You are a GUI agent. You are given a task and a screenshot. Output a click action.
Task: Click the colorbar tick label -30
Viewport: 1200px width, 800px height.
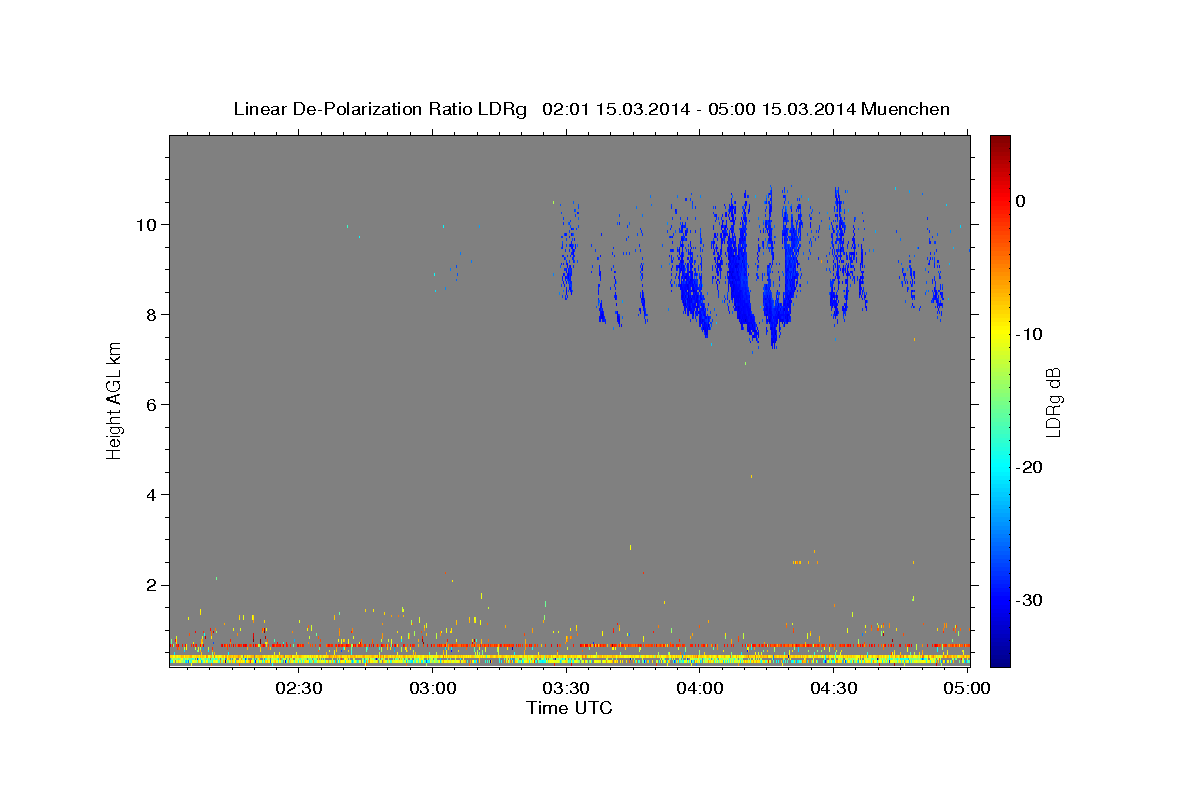pos(1029,600)
